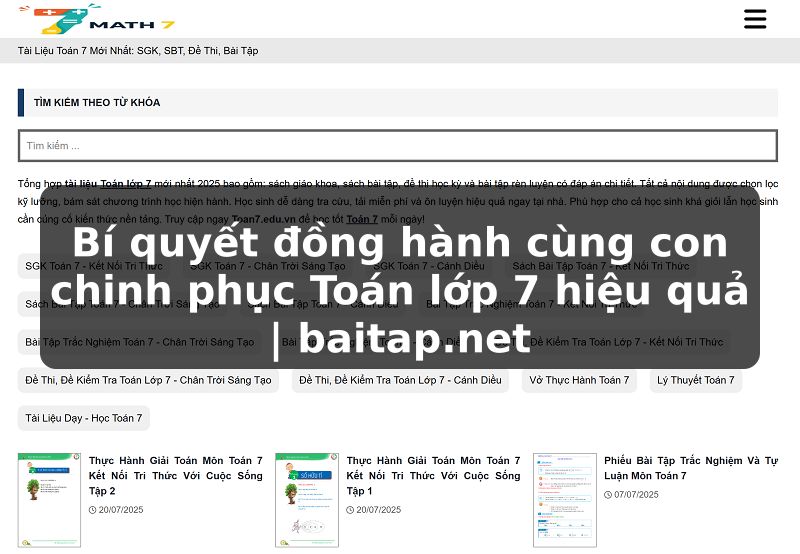The image size is (800, 554).
Task: Follow the 'tài liệu Toán lớp 7' link
Action: click(108, 184)
